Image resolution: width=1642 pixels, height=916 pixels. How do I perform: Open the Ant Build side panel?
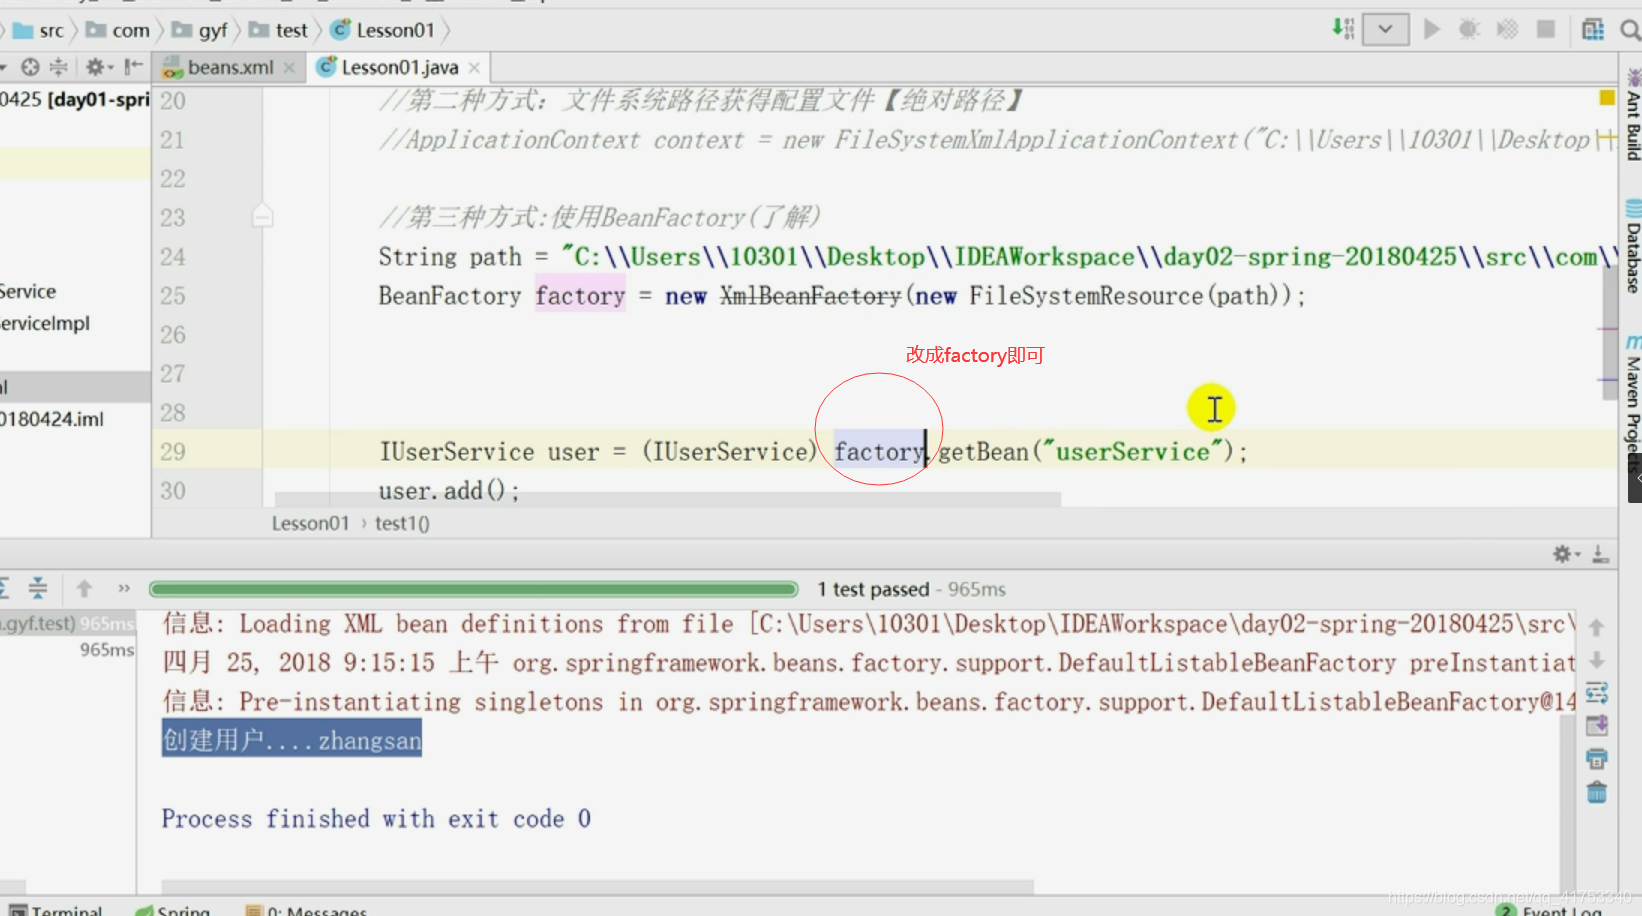[1632, 113]
